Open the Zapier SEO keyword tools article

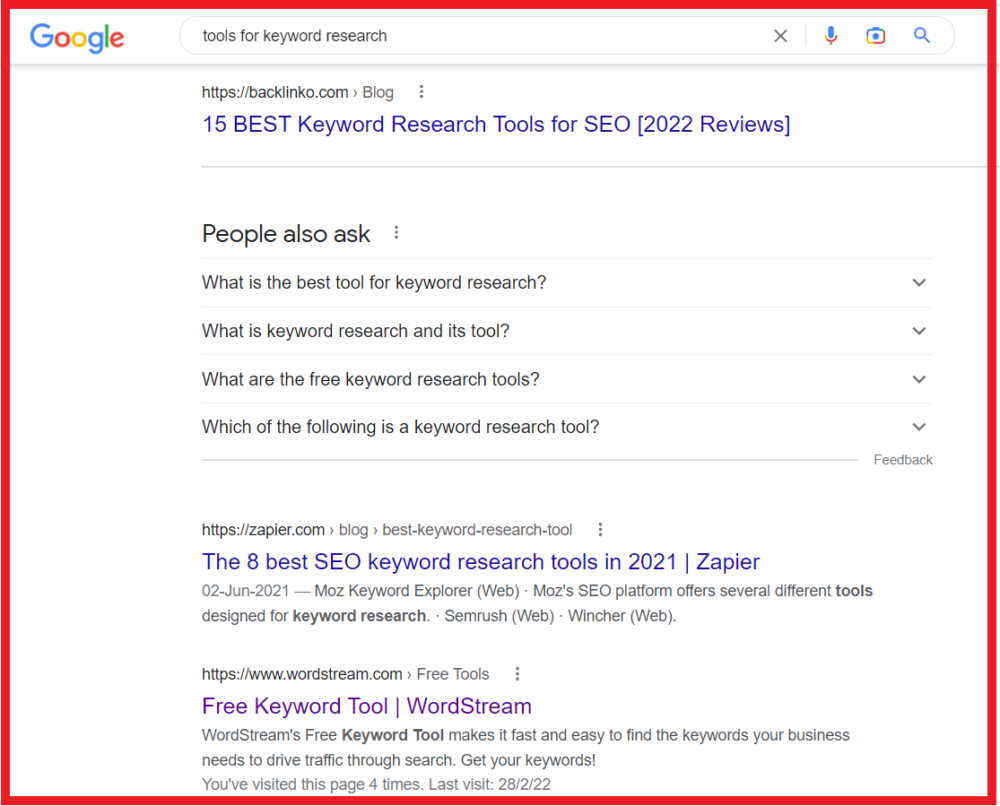coord(481,562)
